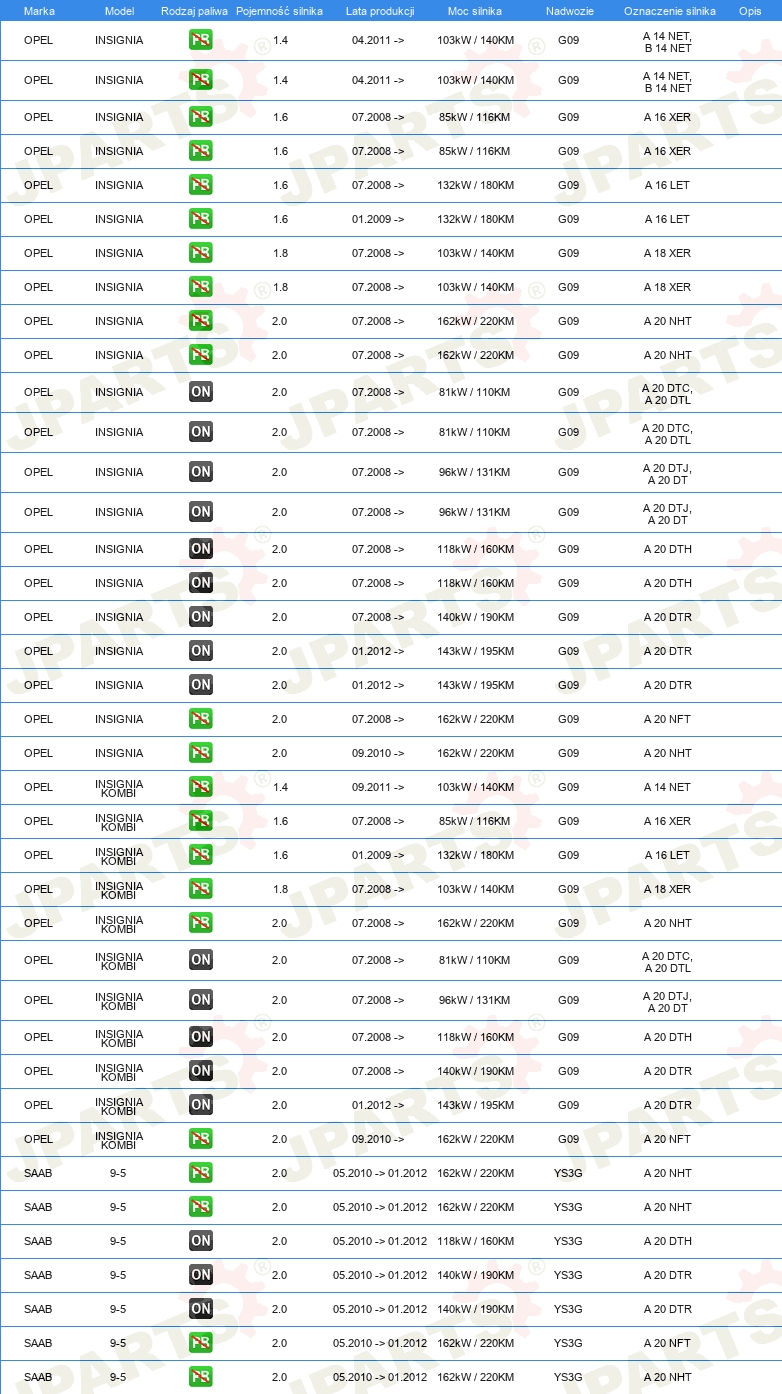Click petrol icon in Insignia 09.2010 A 20 NHT row
This screenshot has width=782, height=1394.
pos(201,753)
